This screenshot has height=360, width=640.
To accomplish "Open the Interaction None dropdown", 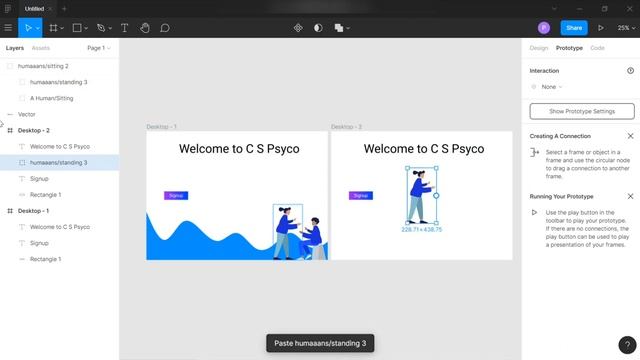I will pos(551,87).
